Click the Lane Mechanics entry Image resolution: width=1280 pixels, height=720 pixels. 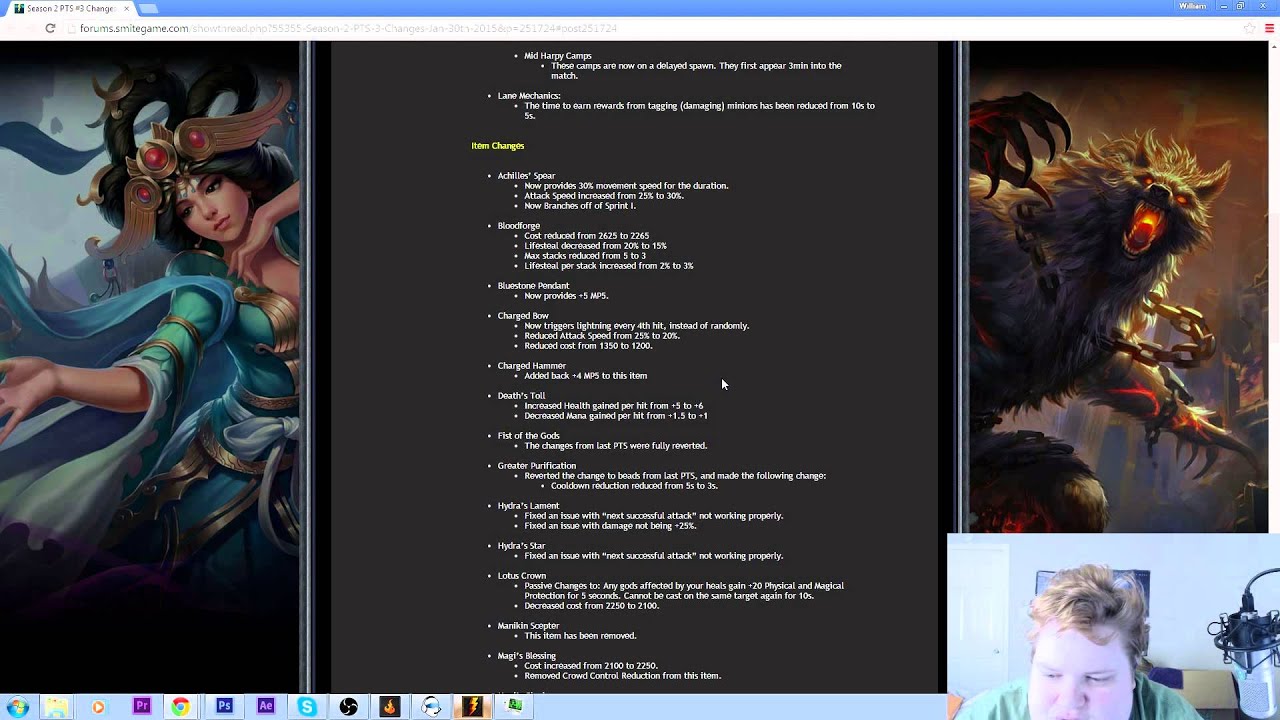pyautogui.click(x=529, y=96)
